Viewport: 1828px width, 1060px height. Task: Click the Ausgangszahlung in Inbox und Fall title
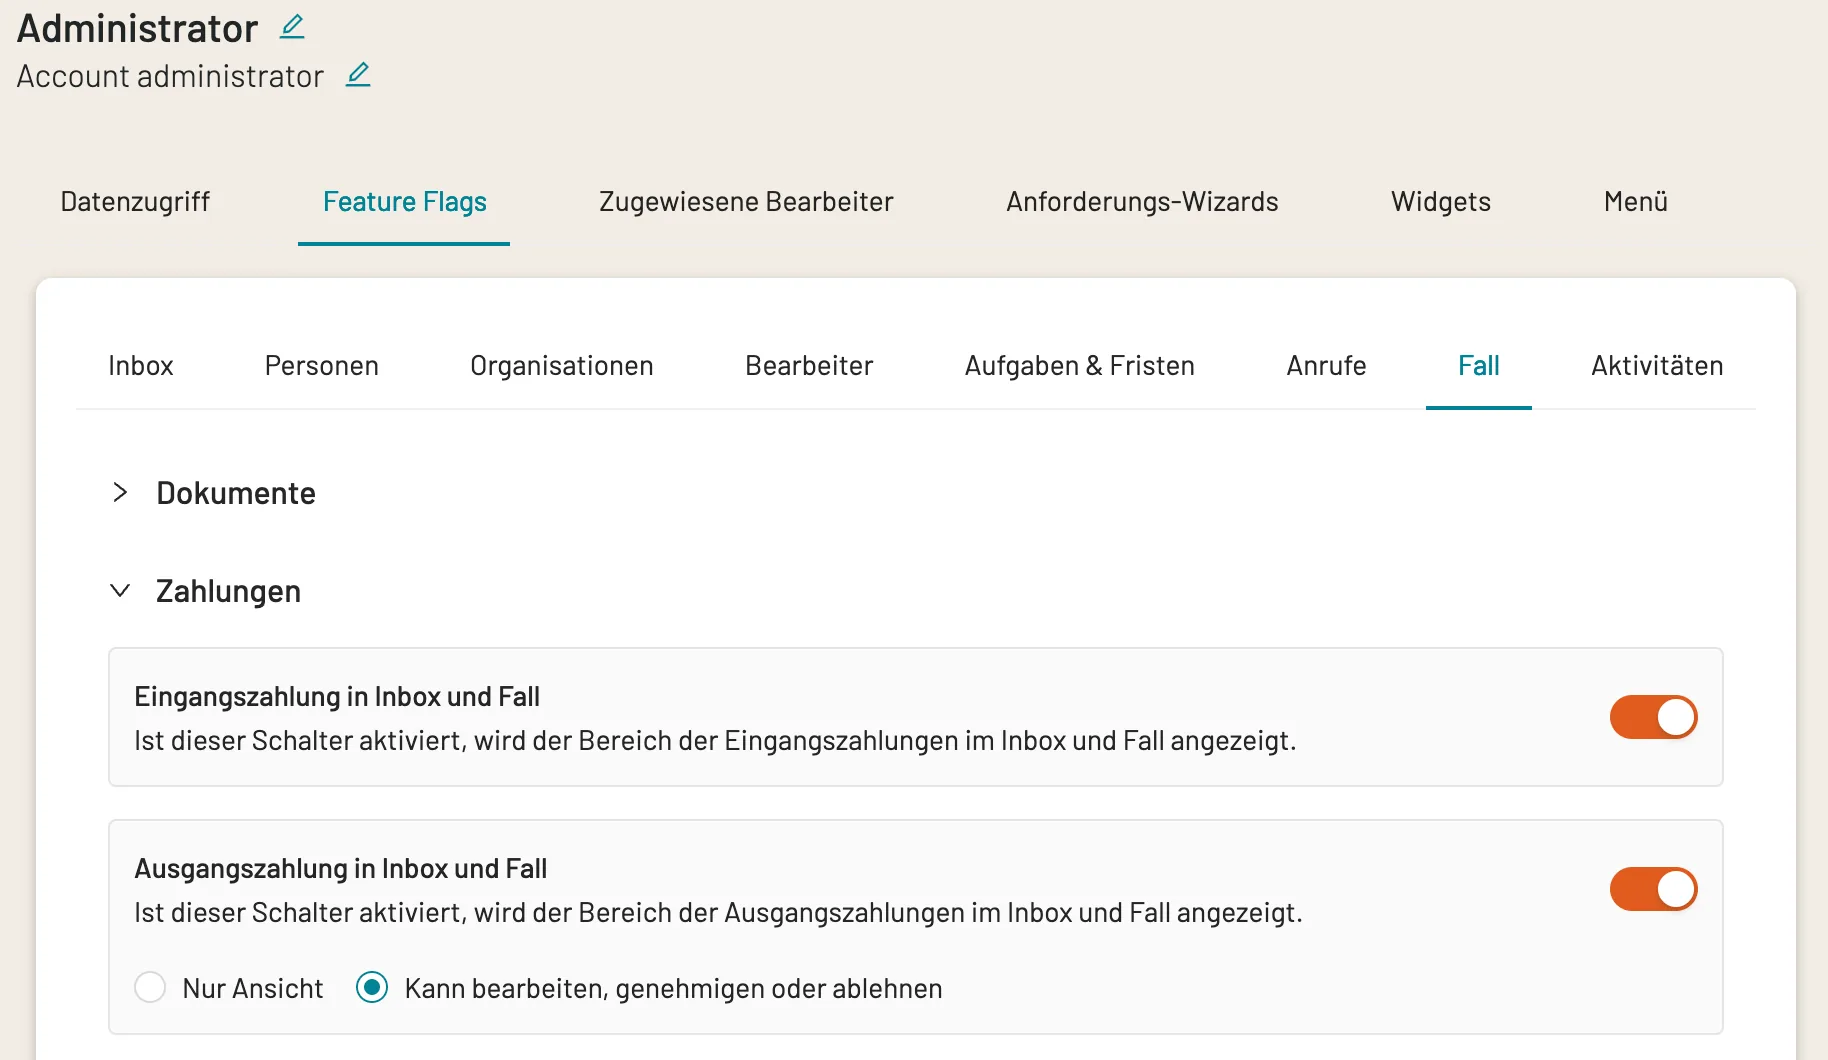(x=341, y=869)
